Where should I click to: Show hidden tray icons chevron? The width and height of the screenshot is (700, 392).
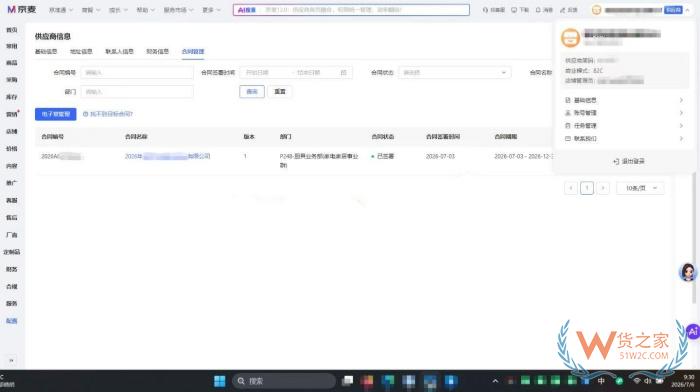coord(495,381)
